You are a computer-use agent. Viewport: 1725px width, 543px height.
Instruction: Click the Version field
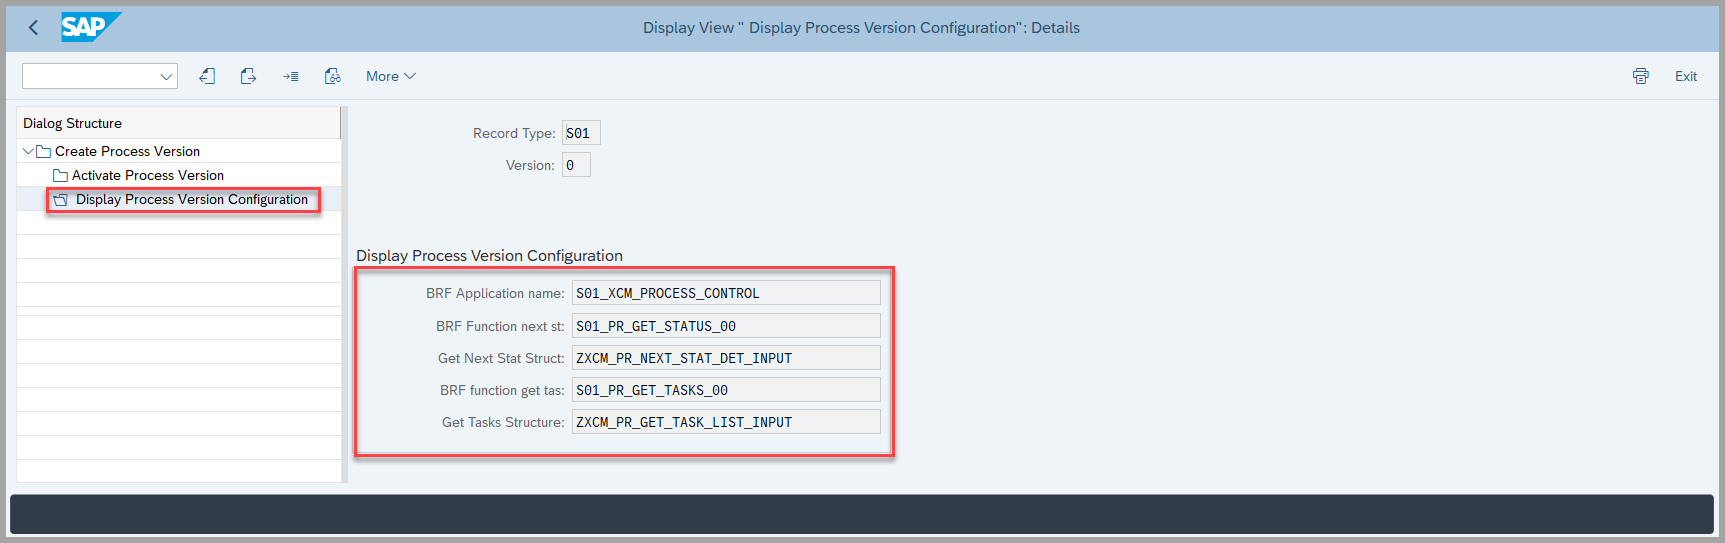[576, 165]
